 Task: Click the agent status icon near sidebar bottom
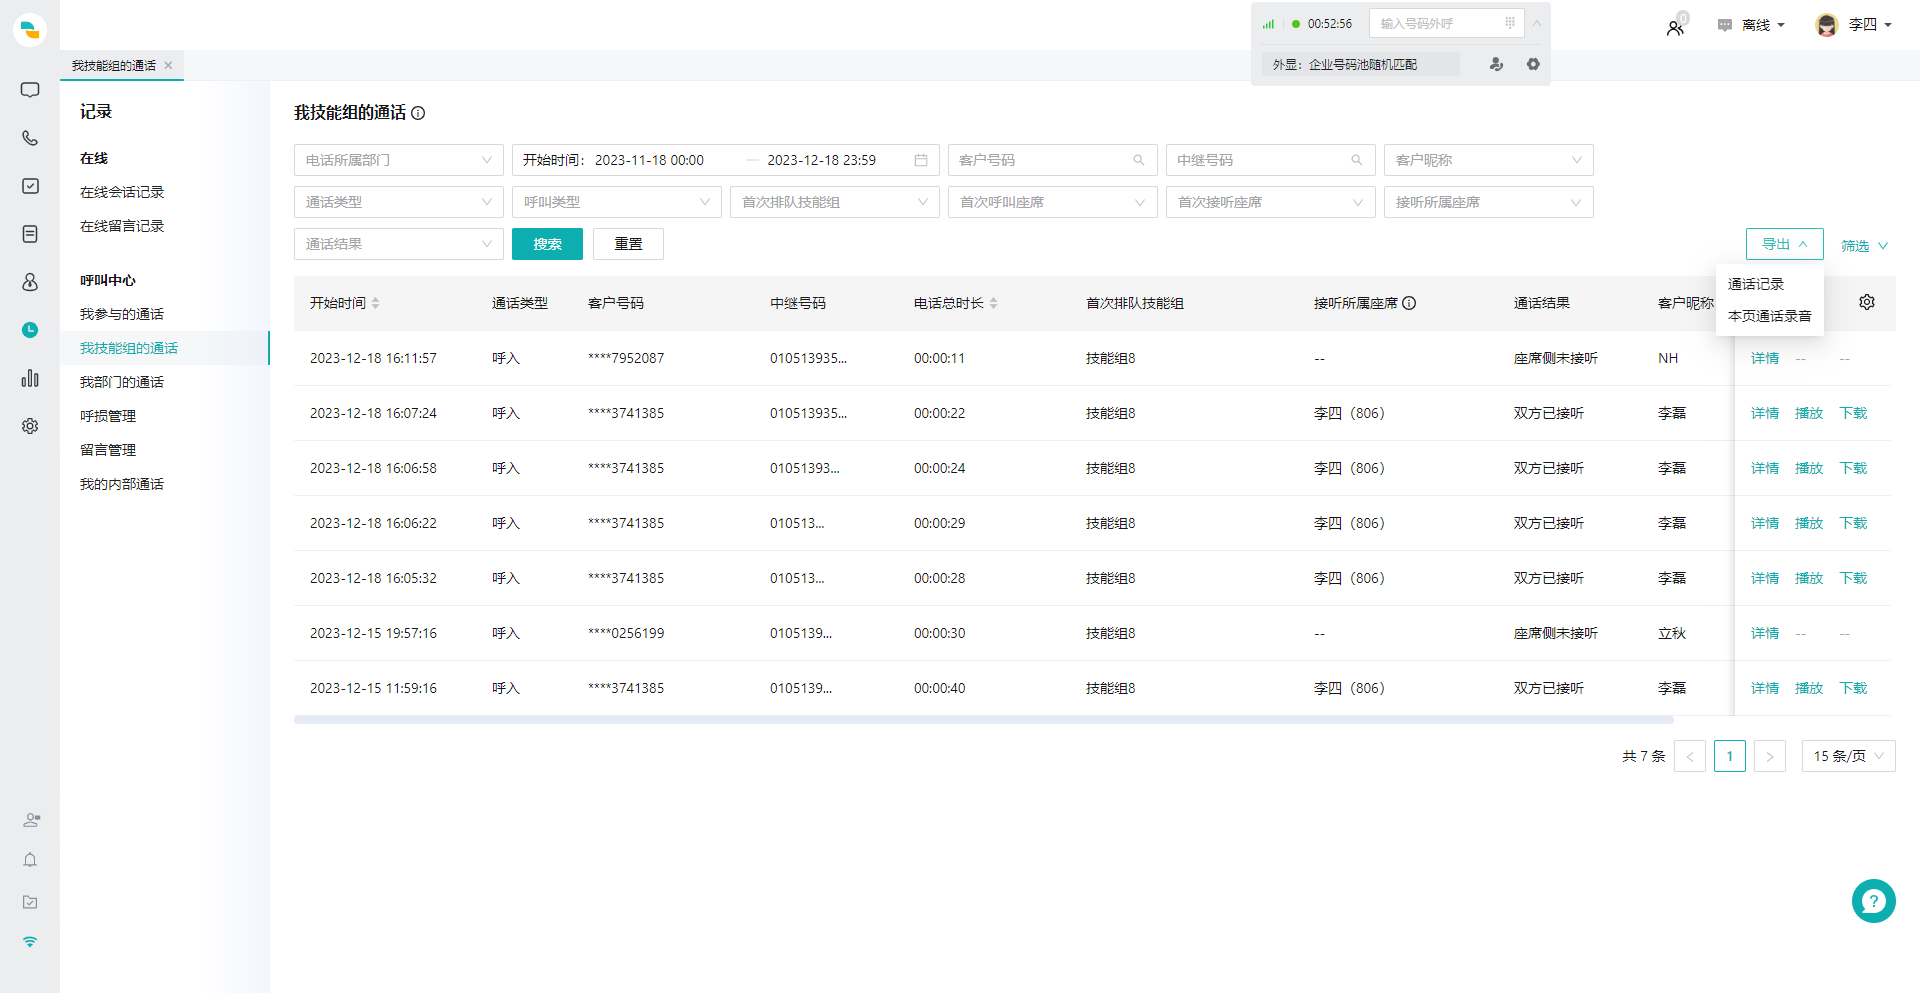pyautogui.click(x=31, y=820)
